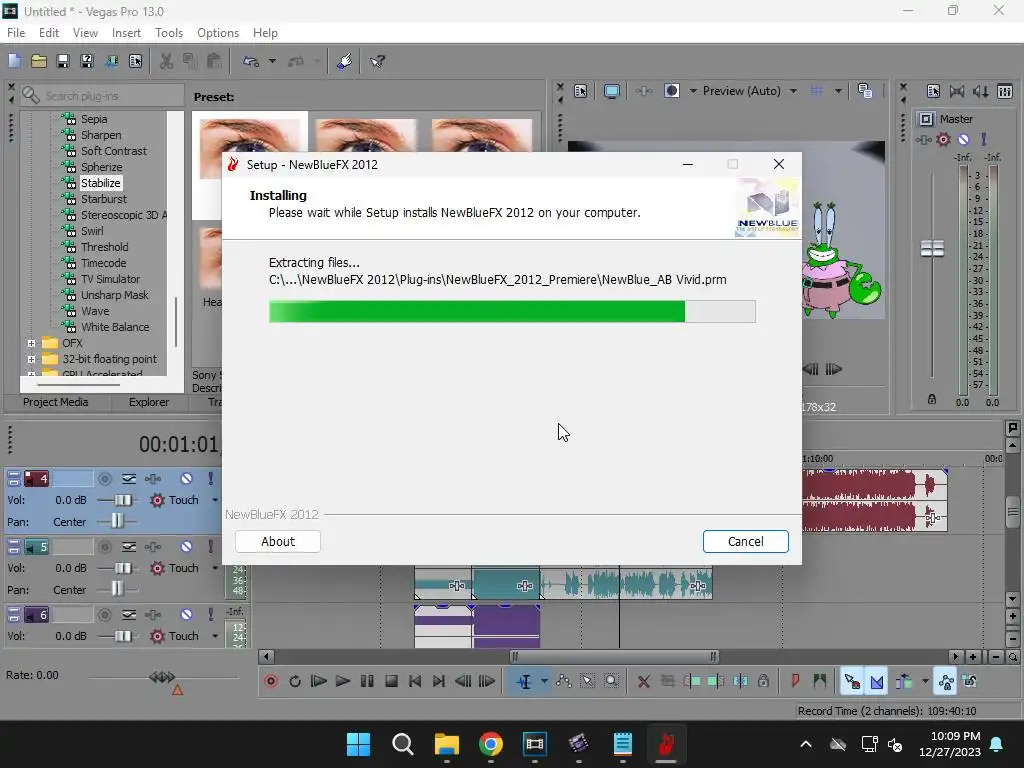Toggle Automatic Crossfades icon
This screenshot has width=1024, height=768.
(876, 681)
